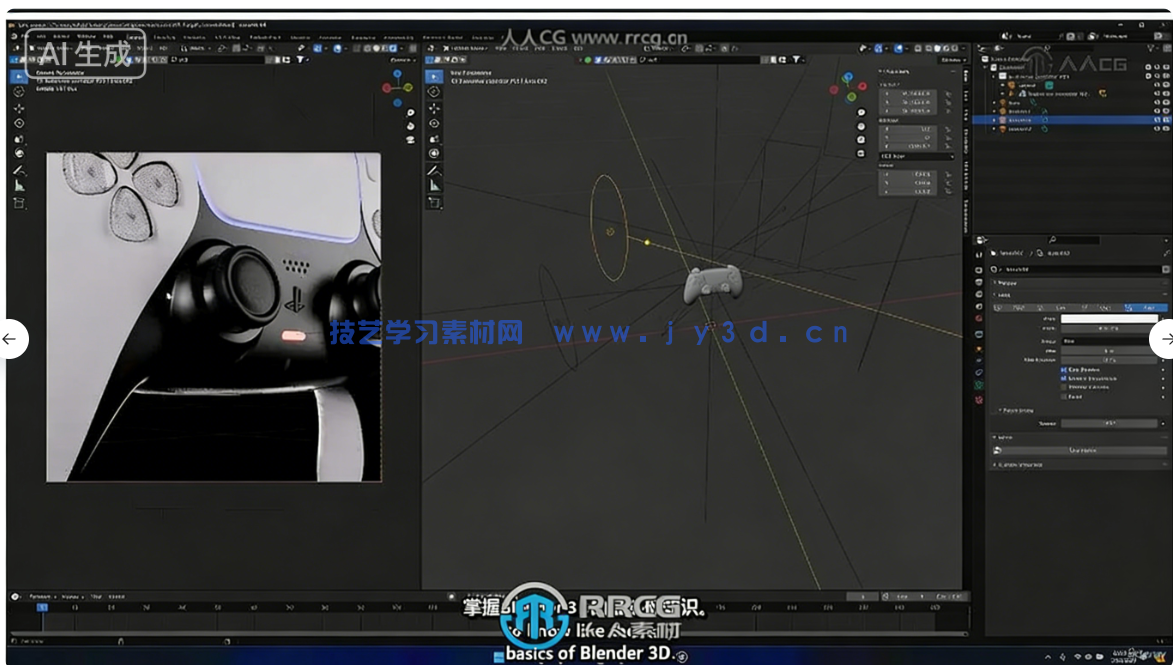Click frame 50 marker on the timeline
The height and width of the screenshot is (665, 1173).
click(x=215, y=607)
